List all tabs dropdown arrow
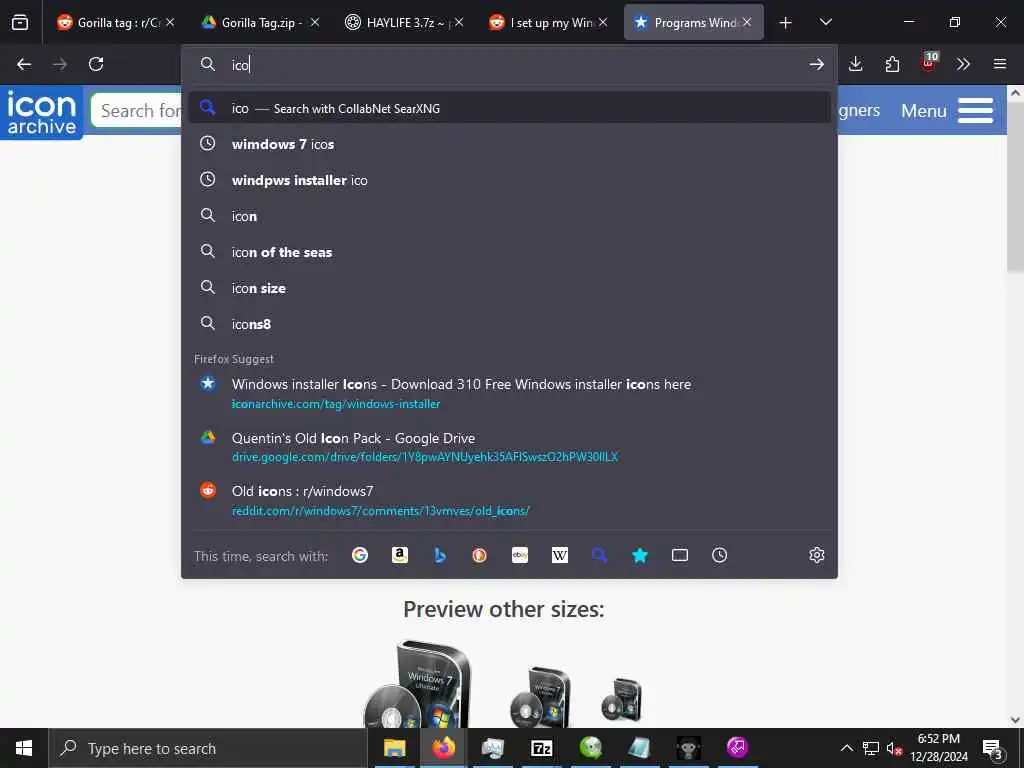 pyautogui.click(x=825, y=23)
